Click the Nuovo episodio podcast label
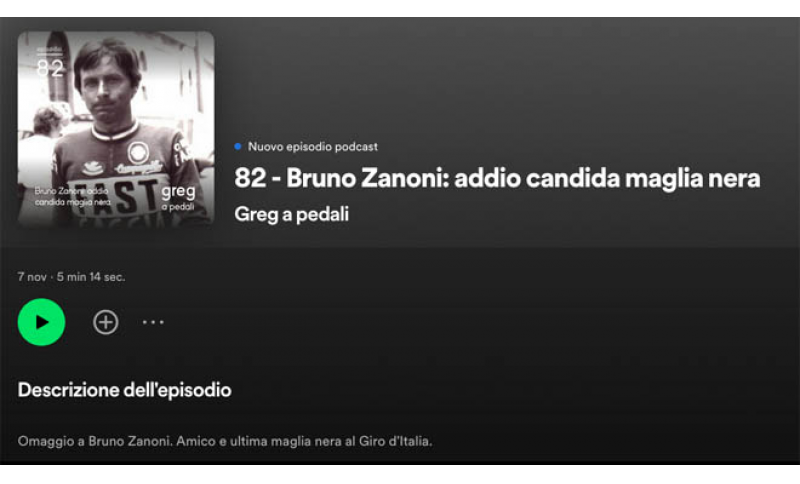The height and width of the screenshot is (484, 800). [313, 147]
